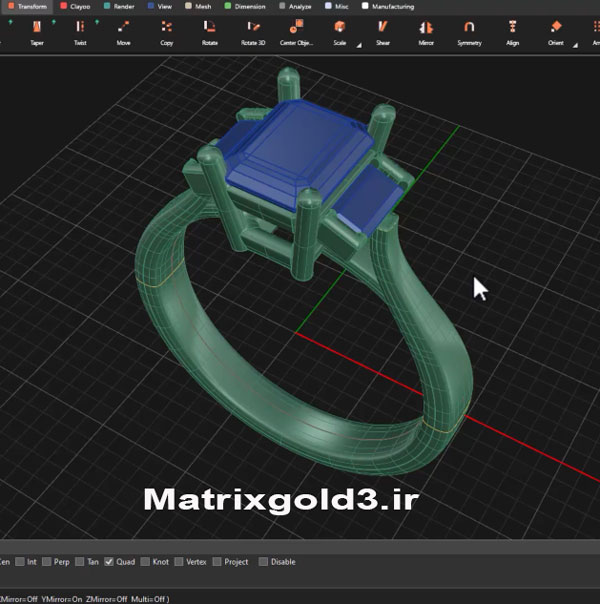
Task: Switch to the Analyze tab
Action: [x=295, y=6]
